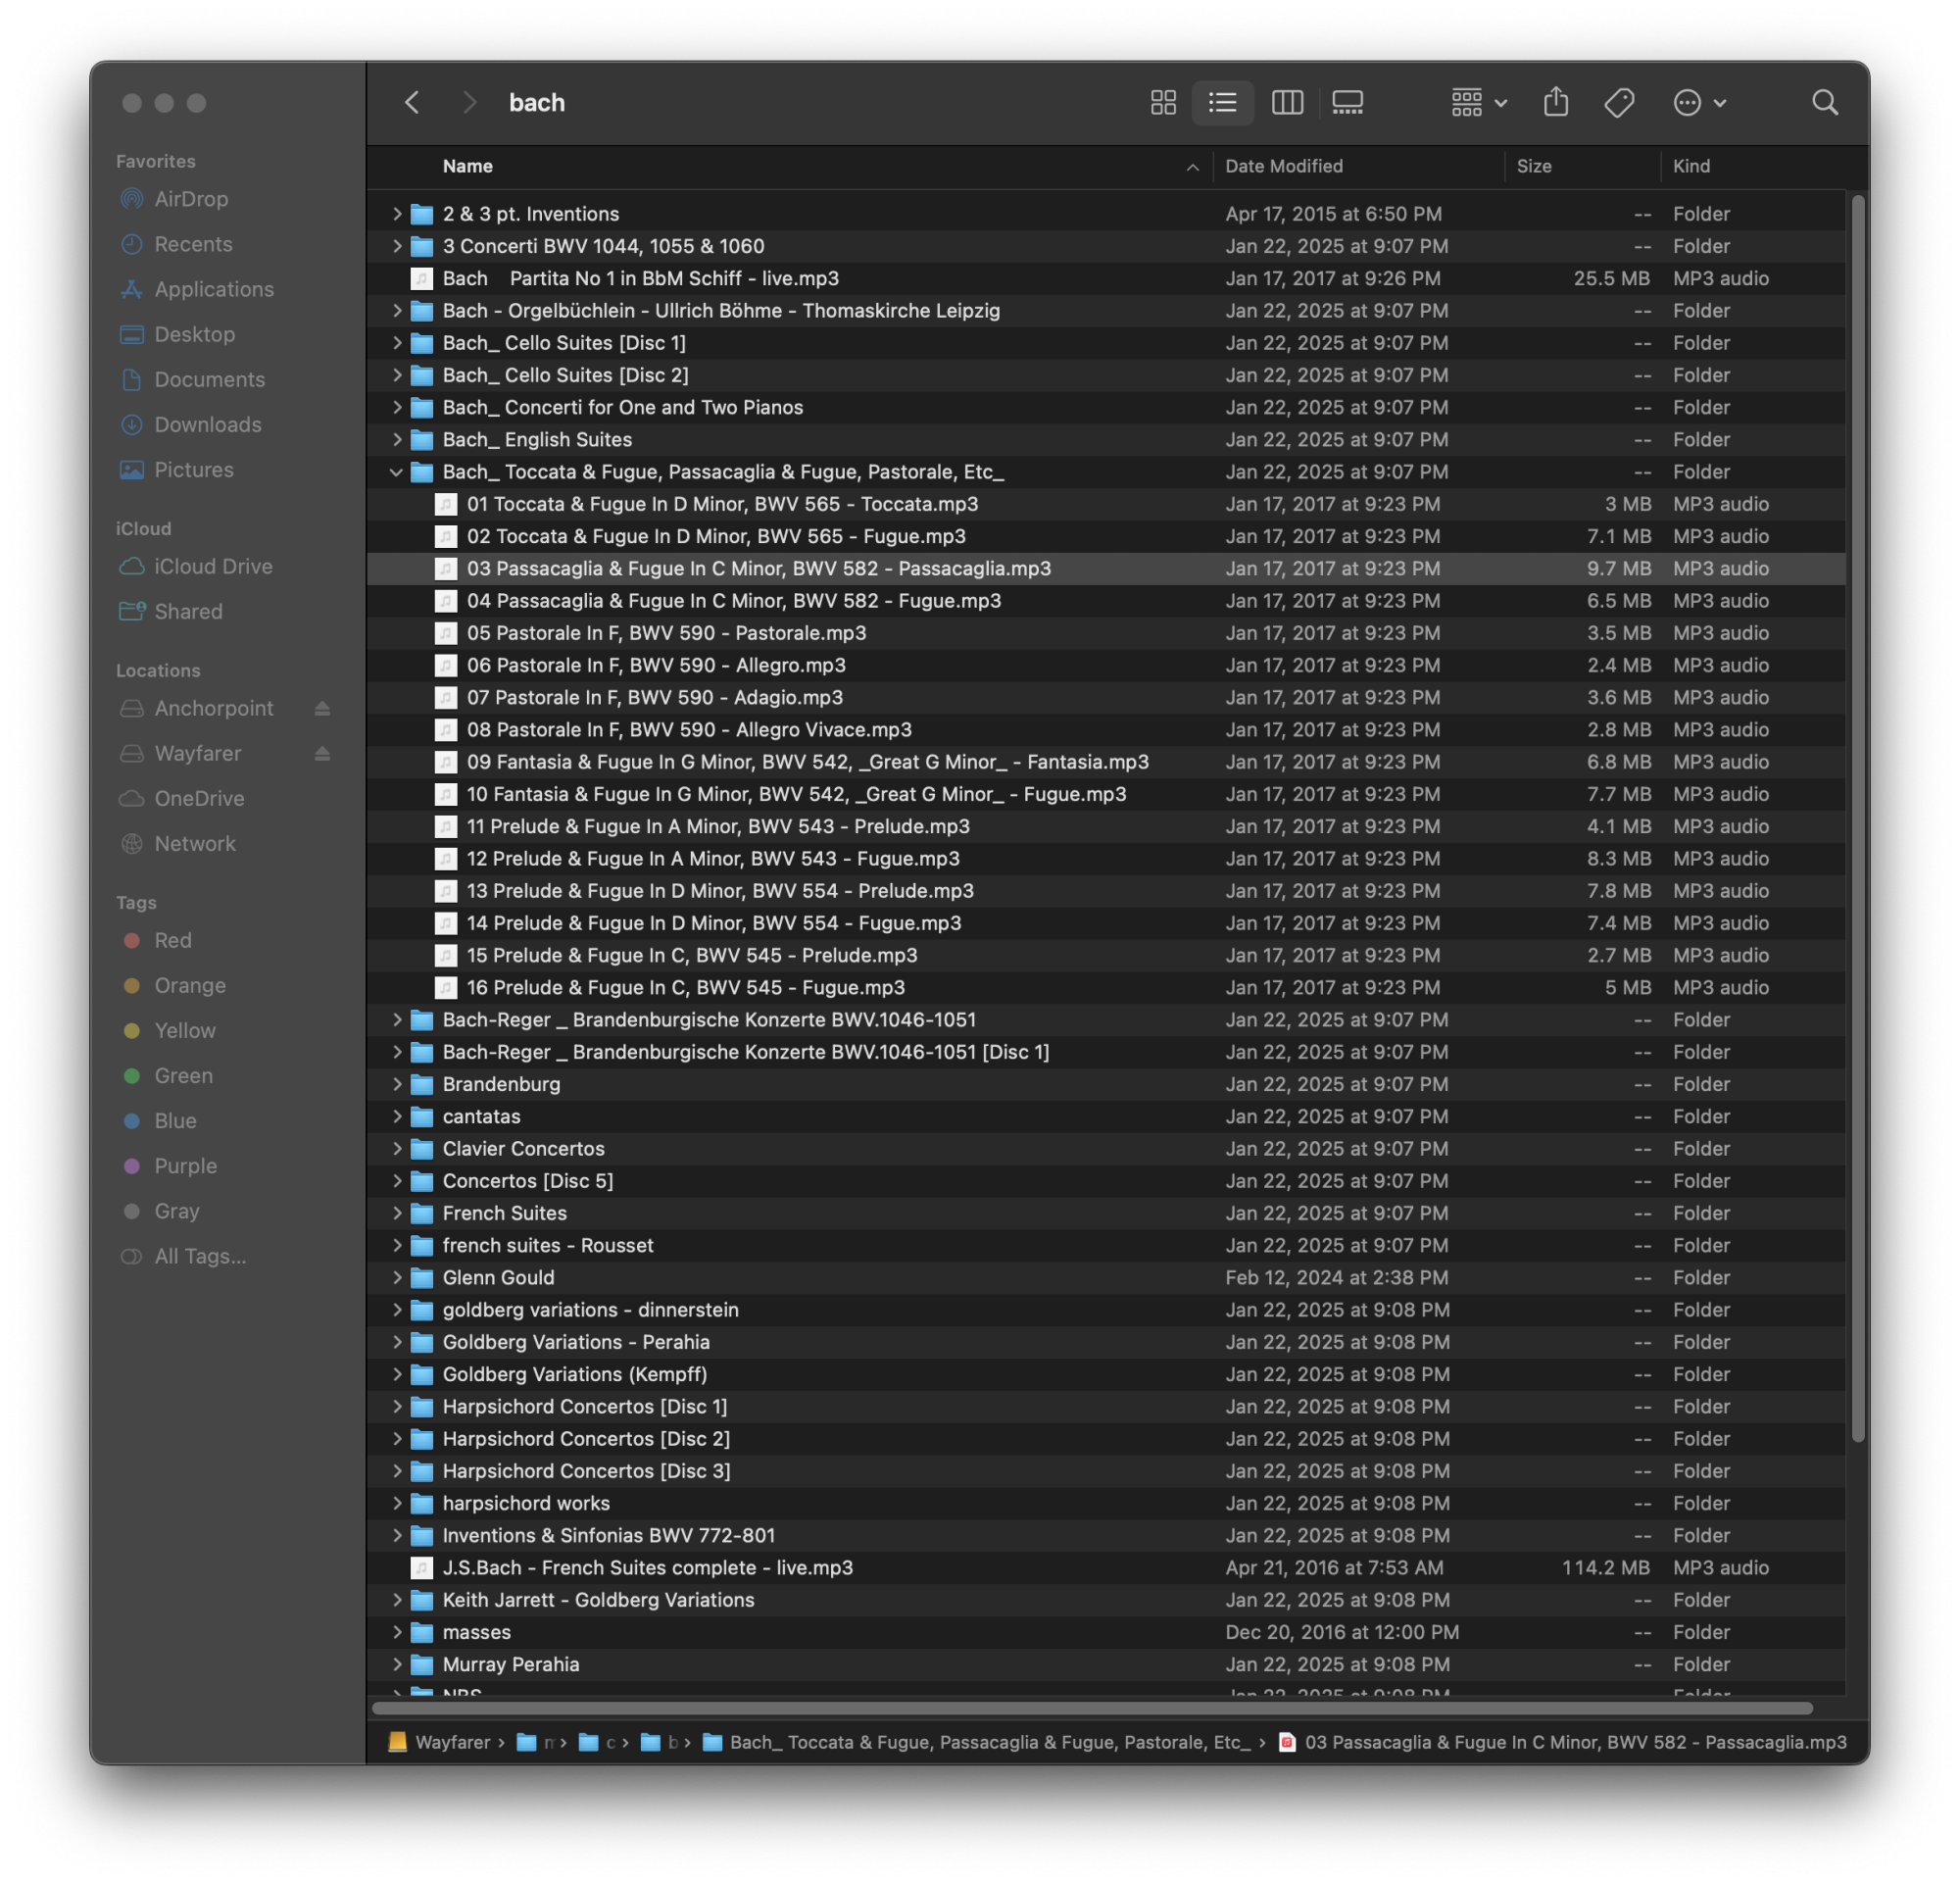
Task: Open the Group By dropdown
Action: (x=1478, y=102)
